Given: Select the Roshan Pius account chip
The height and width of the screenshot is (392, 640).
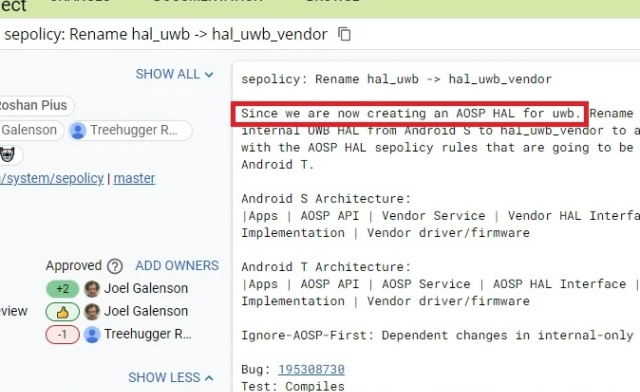Looking at the screenshot, I should click(x=36, y=105).
